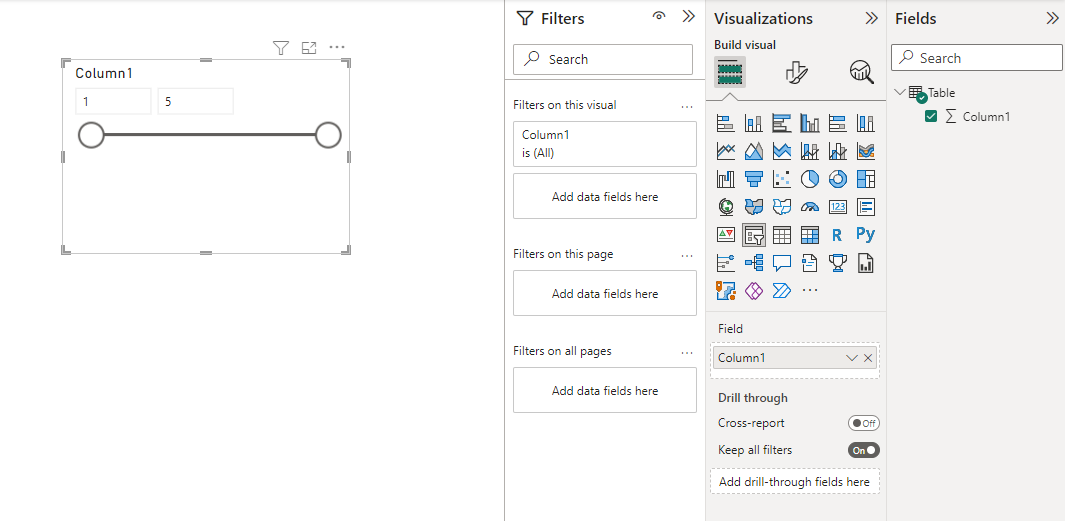Open Filters on all pages options
The width and height of the screenshot is (1065, 521).
tap(687, 353)
